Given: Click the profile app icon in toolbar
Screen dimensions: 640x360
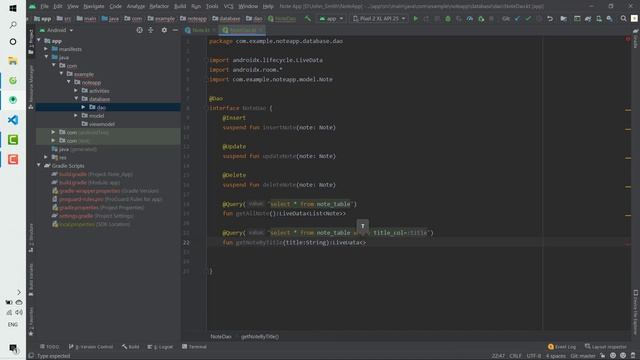Looking at the screenshot, I should click(x=470, y=19).
